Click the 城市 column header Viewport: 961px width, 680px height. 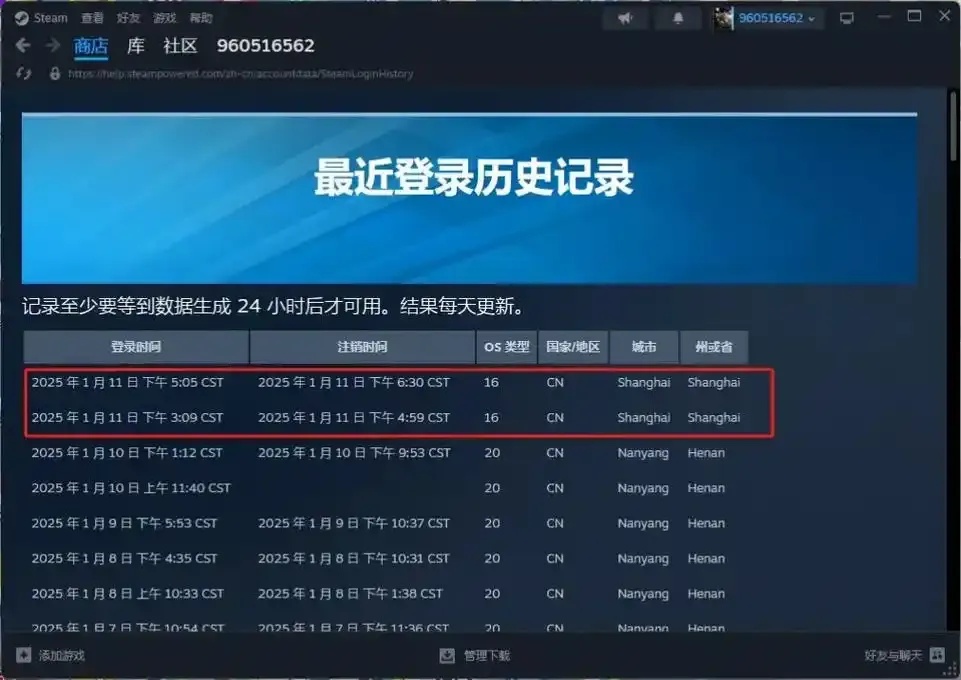coord(644,347)
